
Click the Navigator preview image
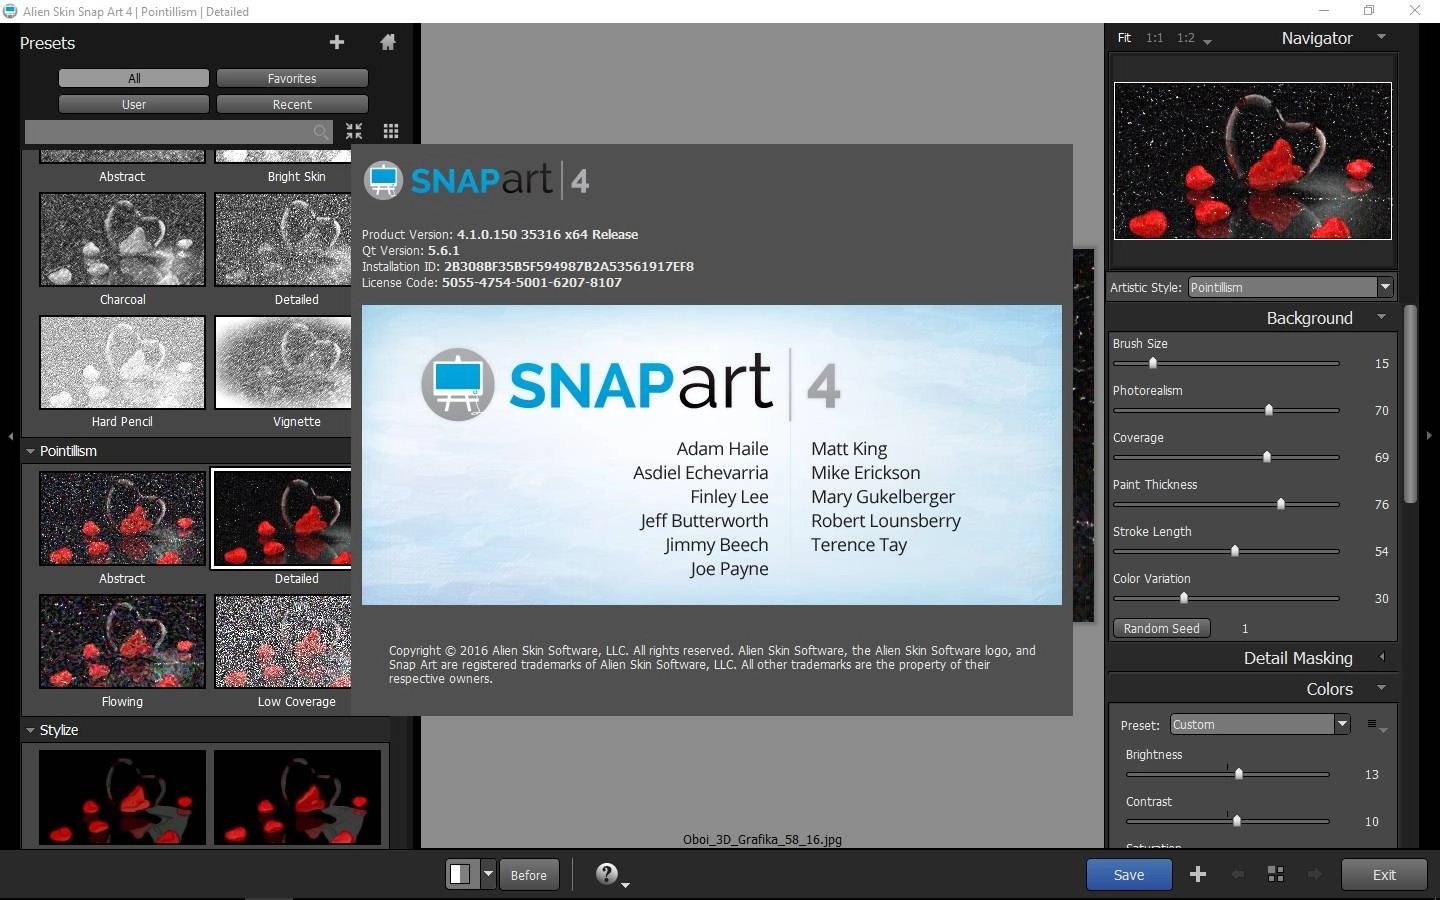1253,161
